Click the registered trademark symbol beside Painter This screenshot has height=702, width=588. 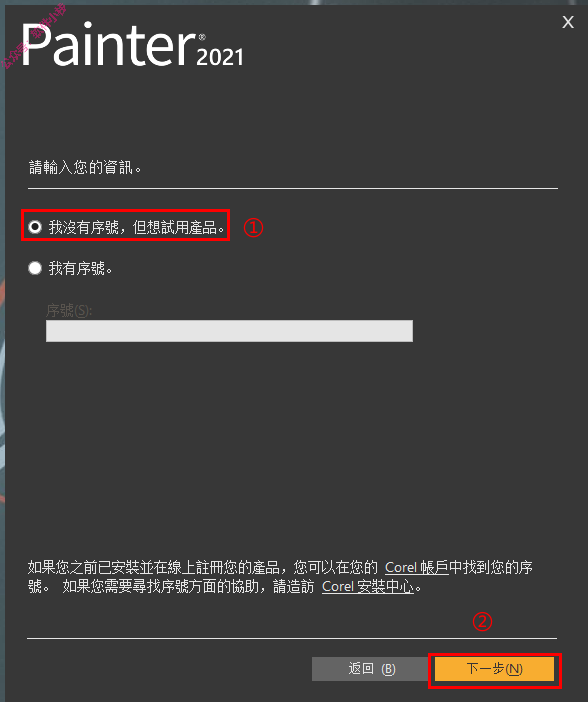(202, 37)
